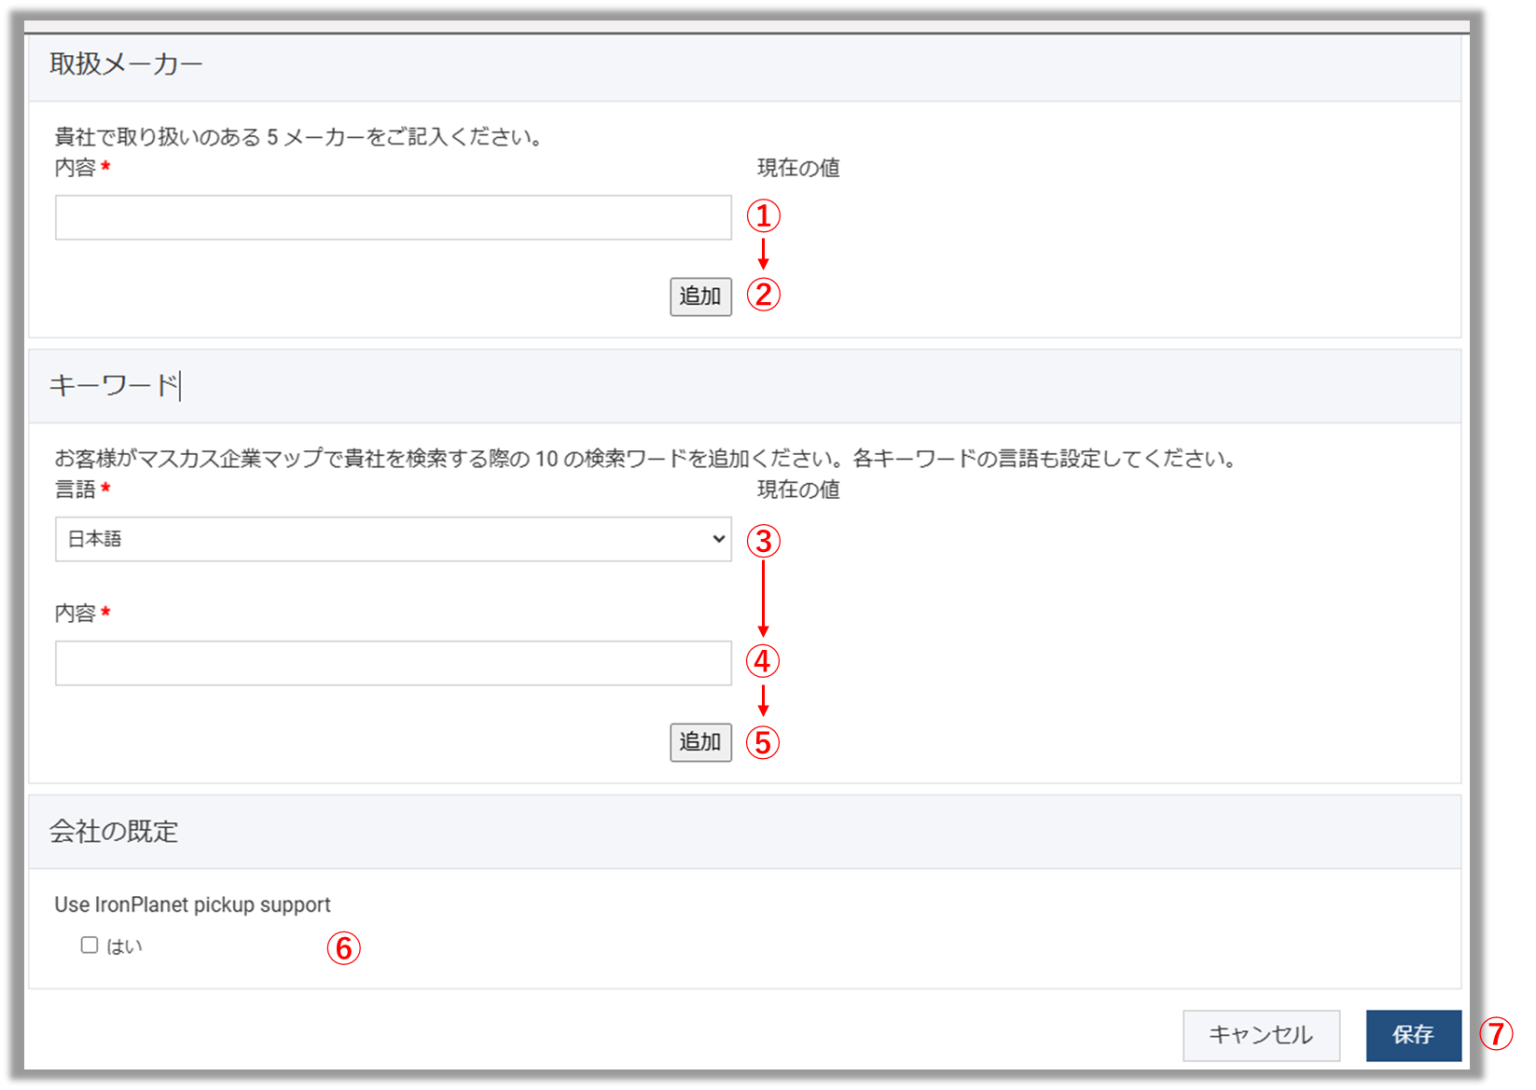Viewport: 1536px width, 1090px height.
Task: Click 現在の値 label in 取扱メーカー section
Action: coord(798,168)
